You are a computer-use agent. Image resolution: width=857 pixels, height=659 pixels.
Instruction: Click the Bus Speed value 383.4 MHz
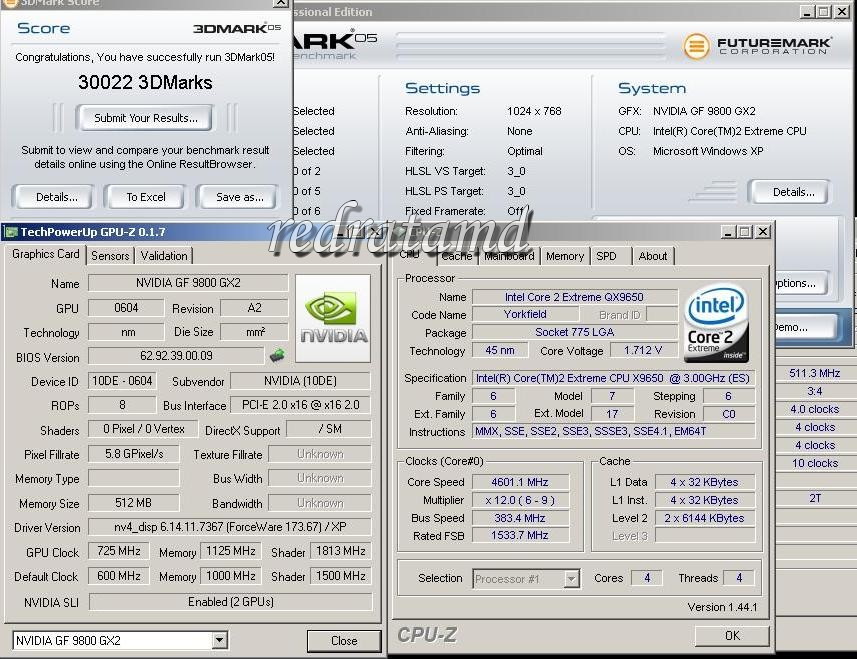[x=519, y=518]
